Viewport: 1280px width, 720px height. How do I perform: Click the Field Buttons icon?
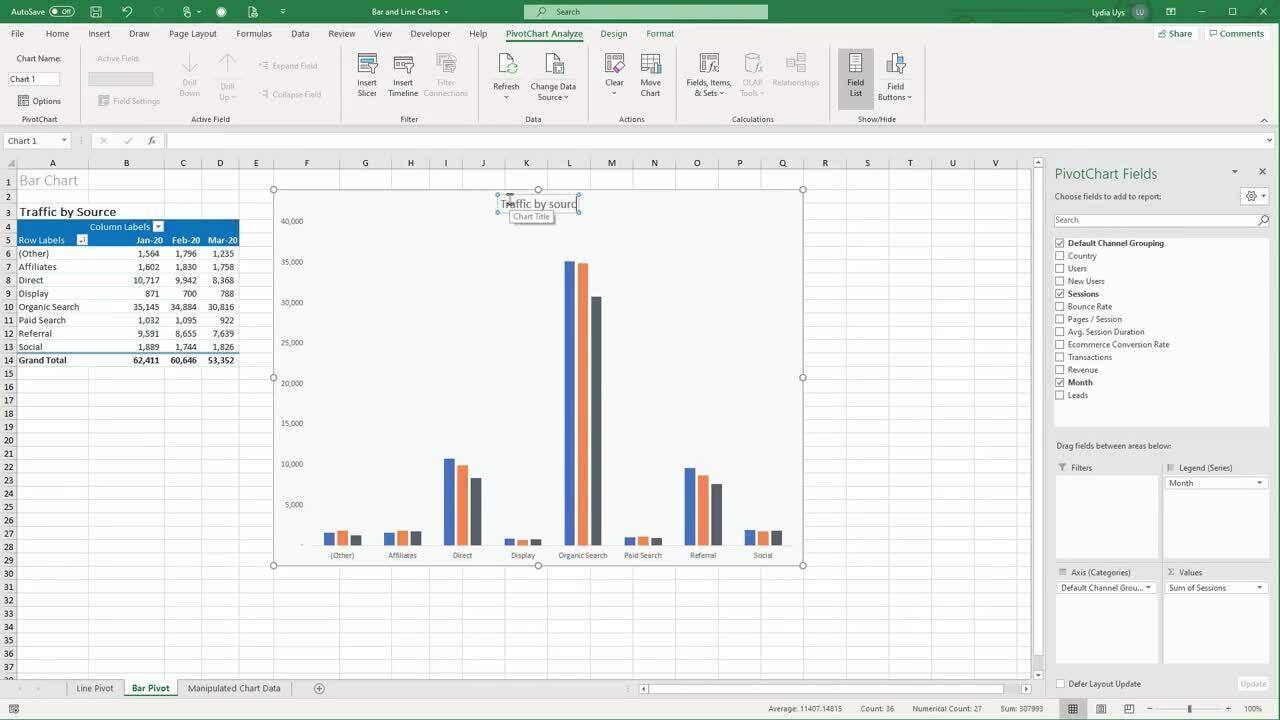pyautogui.click(x=894, y=75)
